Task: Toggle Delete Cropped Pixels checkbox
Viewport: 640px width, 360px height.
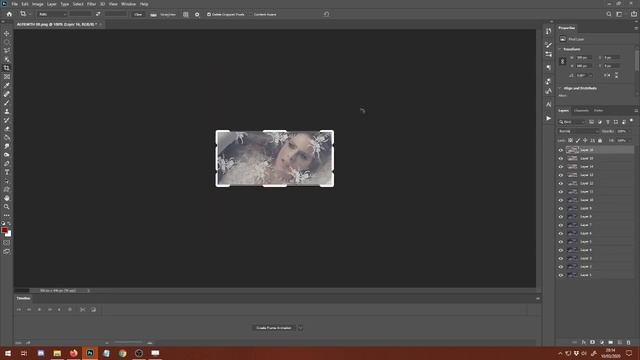Action: pyautogui.click(x=209, y=14)
